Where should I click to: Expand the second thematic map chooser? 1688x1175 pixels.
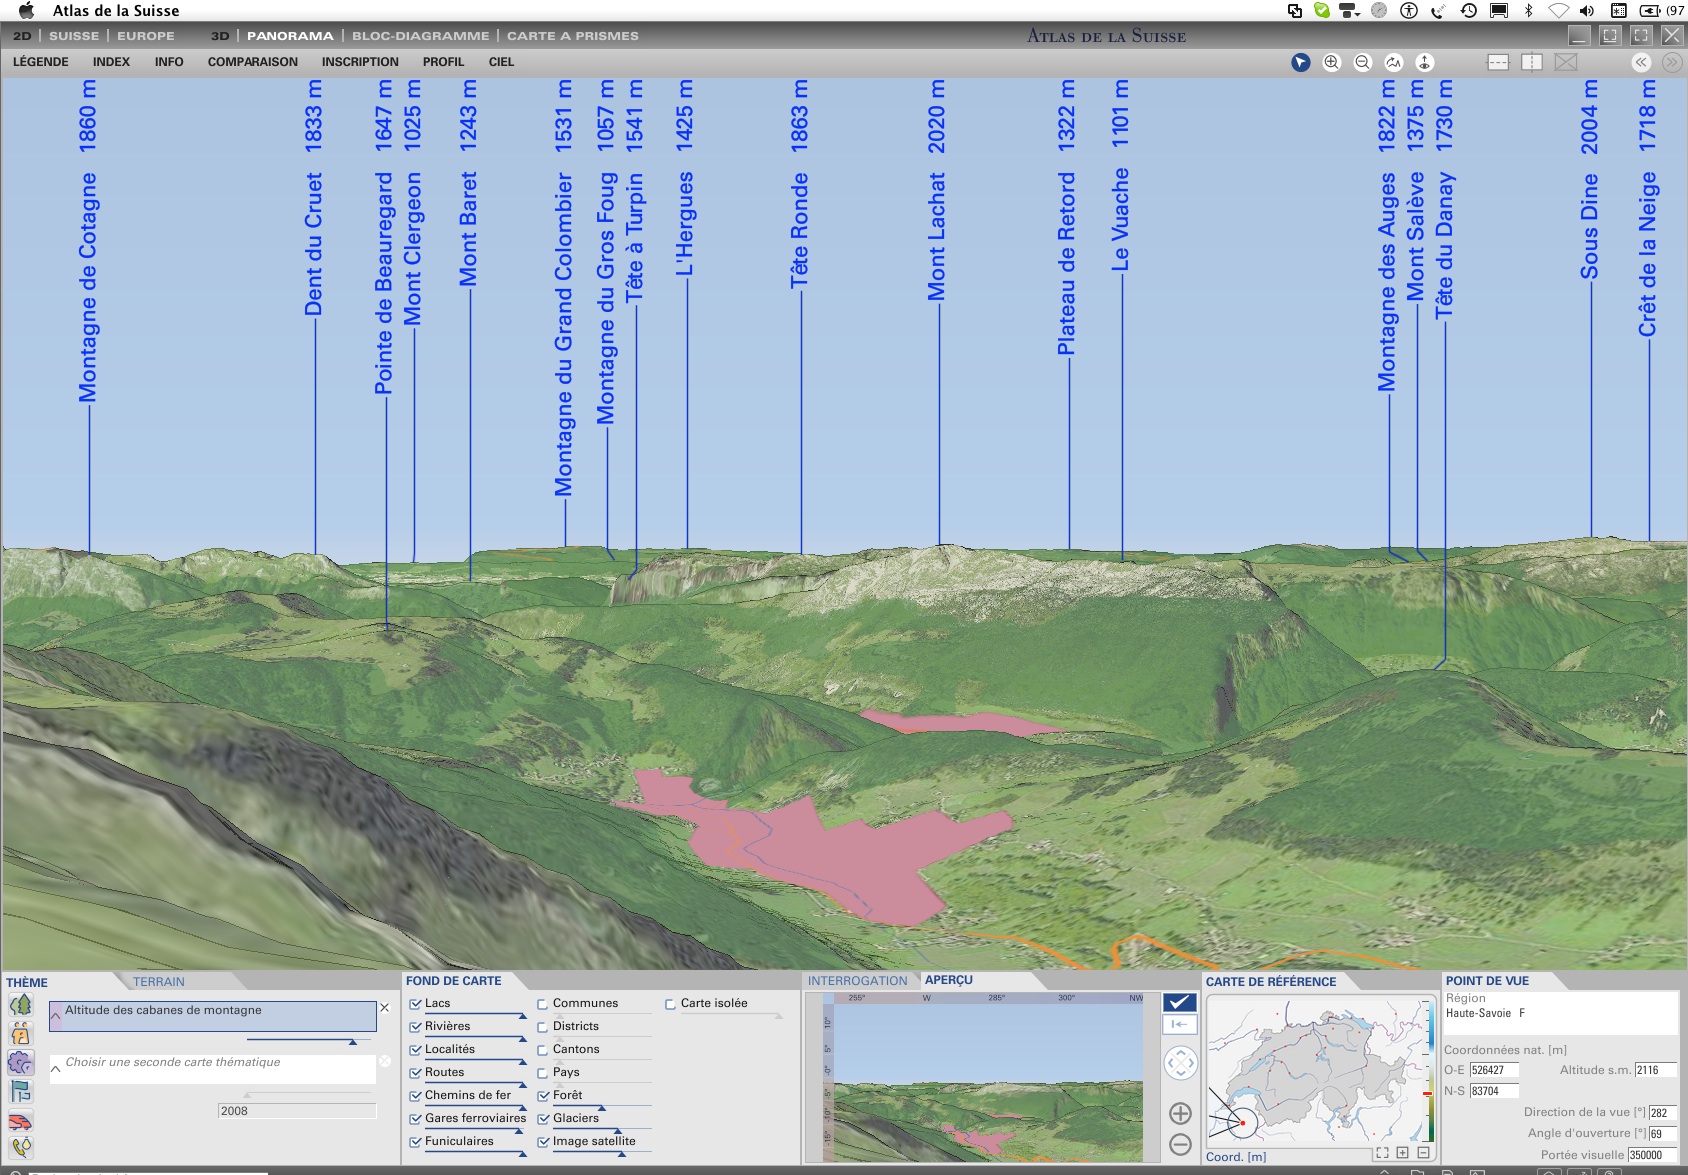56,1068
